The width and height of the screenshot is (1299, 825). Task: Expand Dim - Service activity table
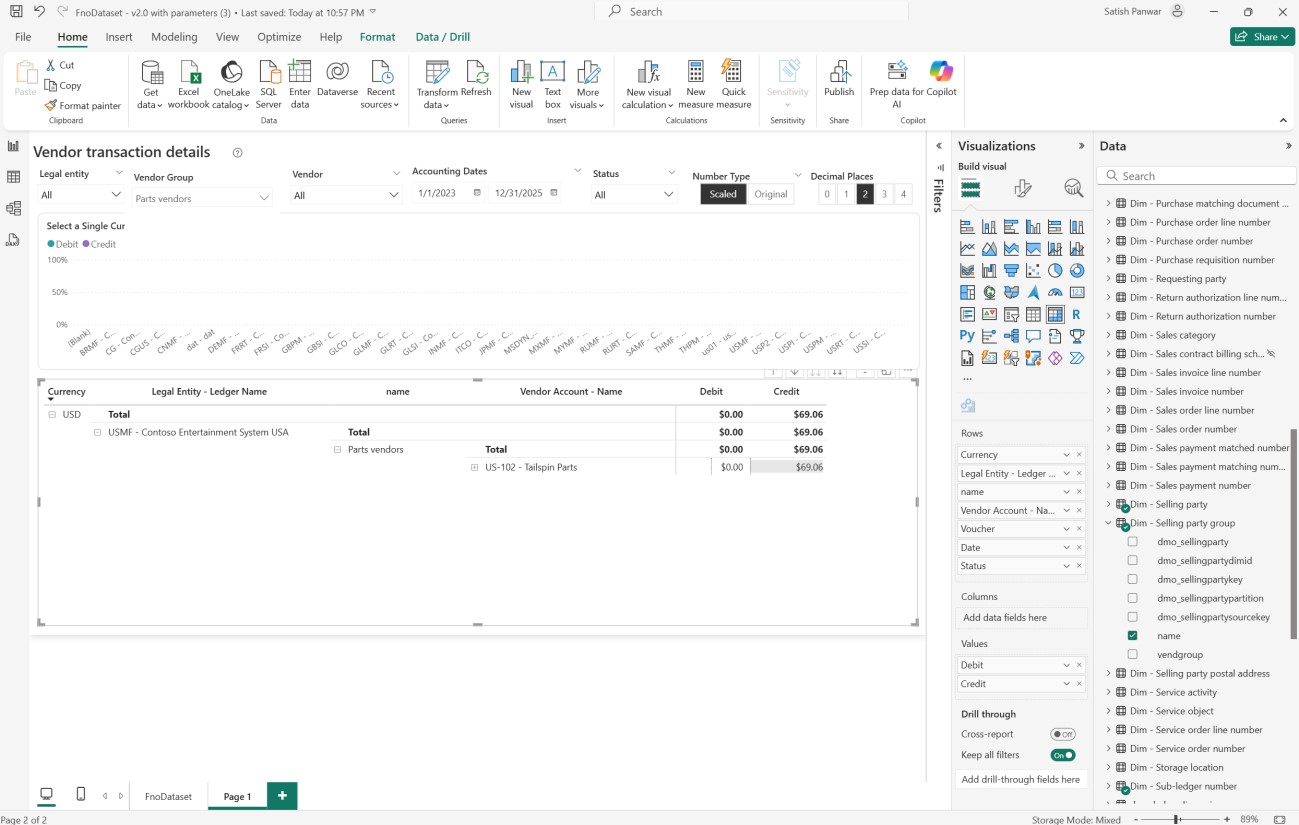coord(1108,692)
